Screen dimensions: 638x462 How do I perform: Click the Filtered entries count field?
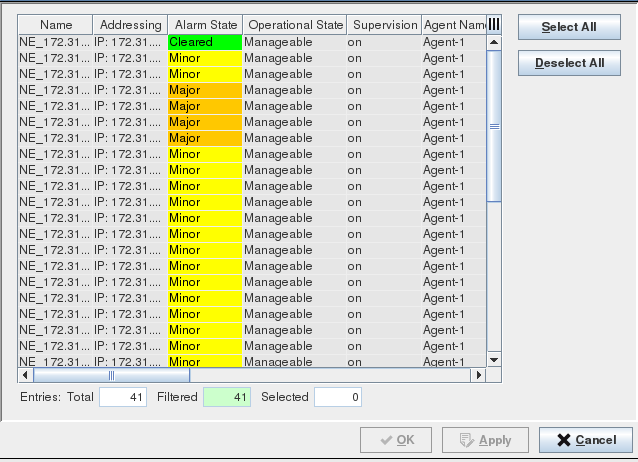coord(226,397)
